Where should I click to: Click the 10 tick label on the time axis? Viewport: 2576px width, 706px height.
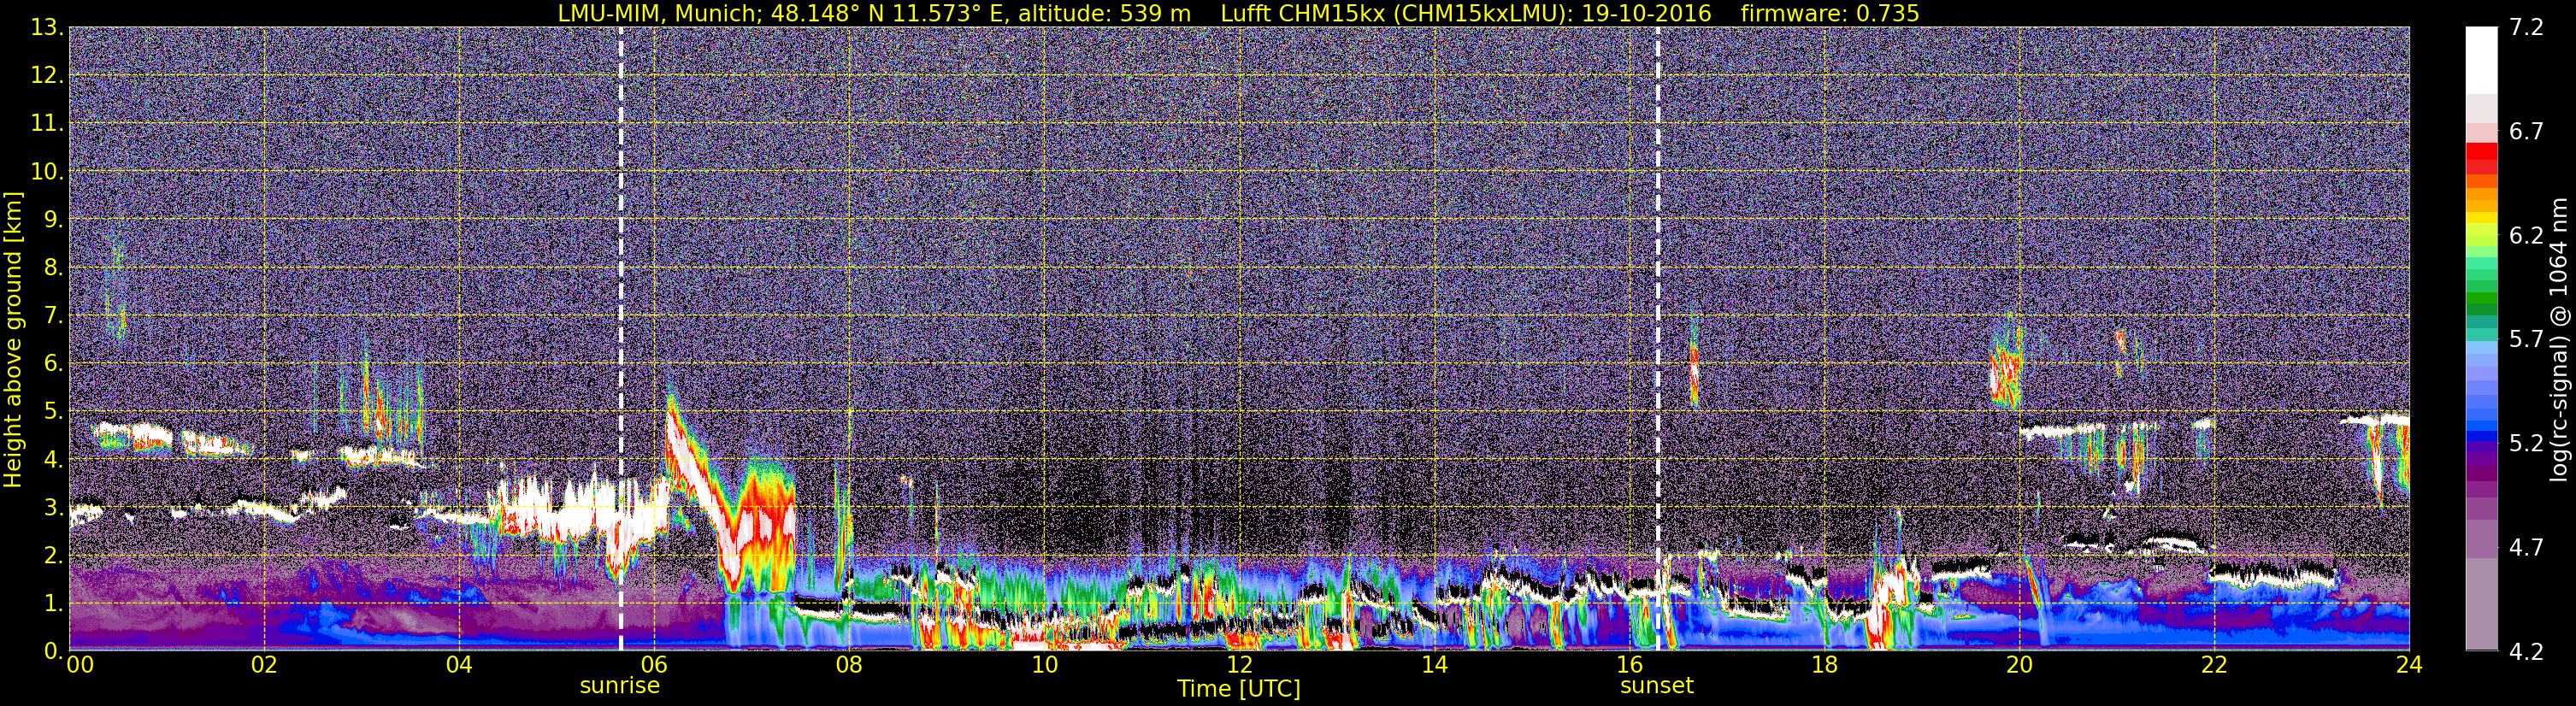click(1044, 665)
